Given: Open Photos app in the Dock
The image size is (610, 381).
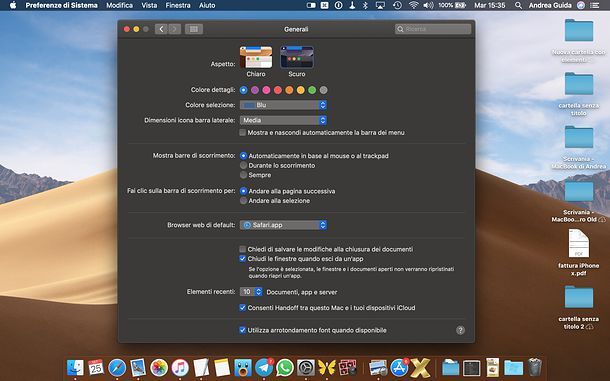Looking at the screenshot, I should (159, 367).
